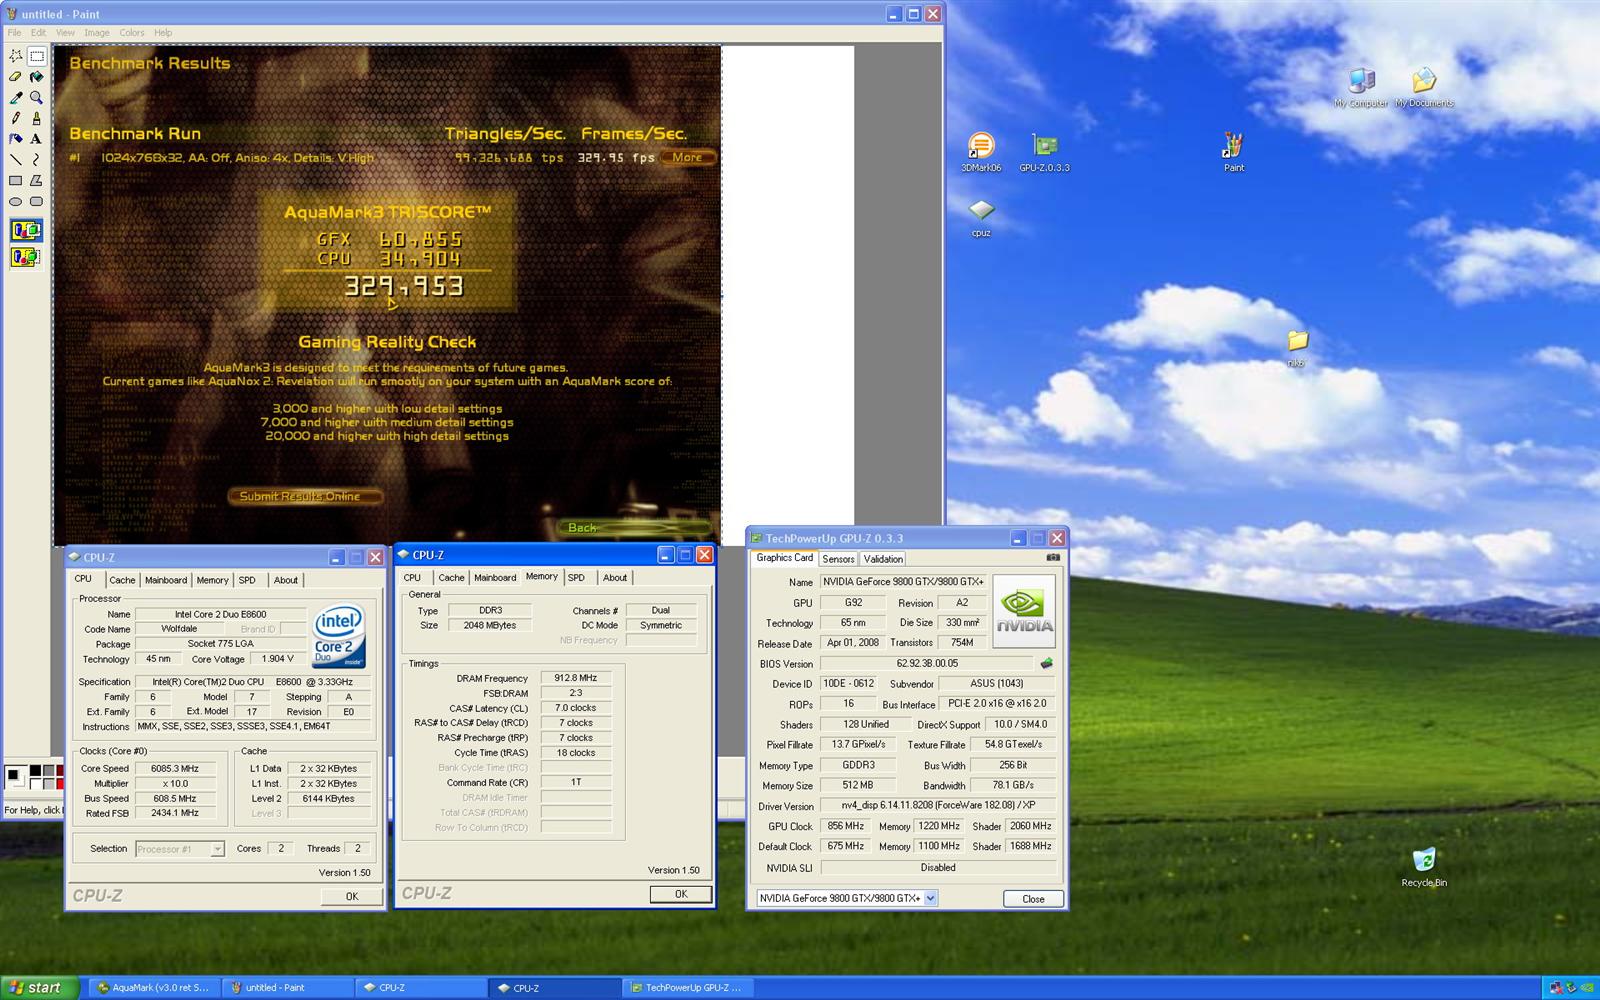
Task: Click OK in the left CPU-Z window
Action: pos(351,896)
